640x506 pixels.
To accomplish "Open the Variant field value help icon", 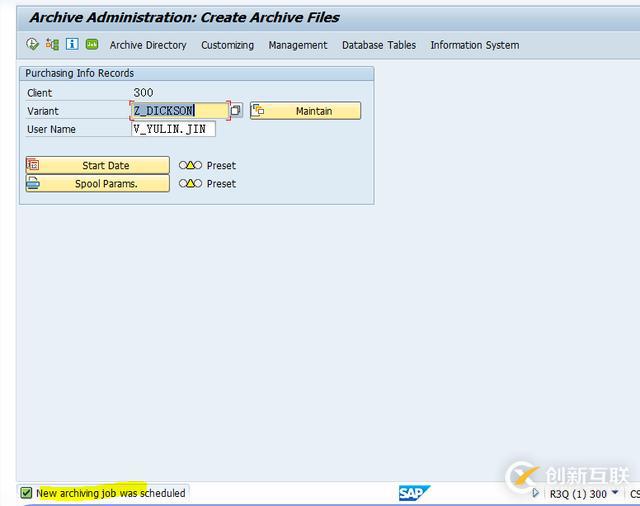I will 236,110.
